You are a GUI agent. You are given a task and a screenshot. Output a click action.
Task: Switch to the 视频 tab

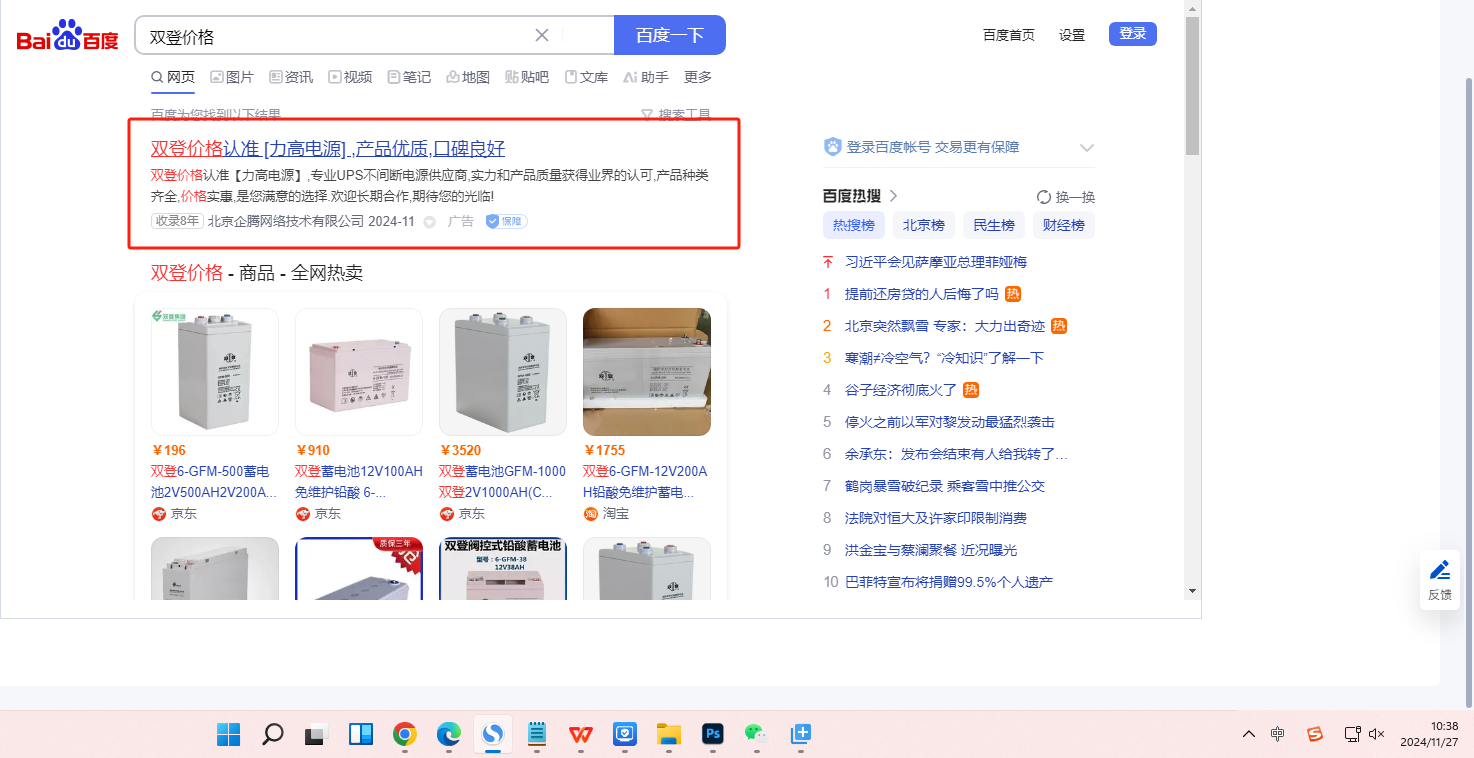350,77
